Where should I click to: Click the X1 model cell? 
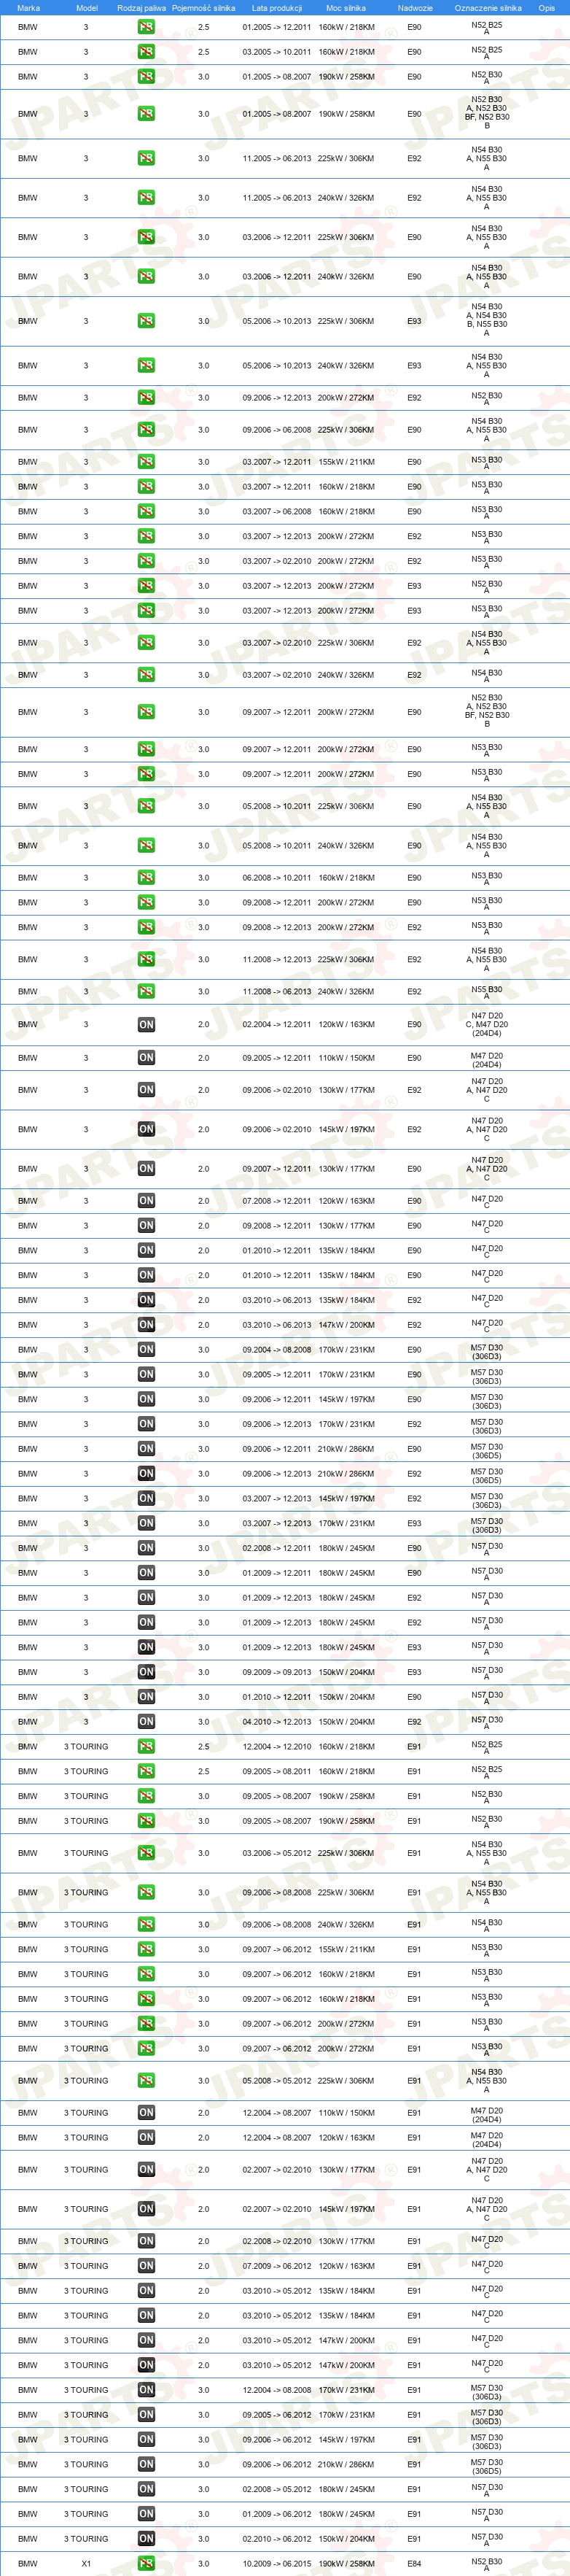86,2563
